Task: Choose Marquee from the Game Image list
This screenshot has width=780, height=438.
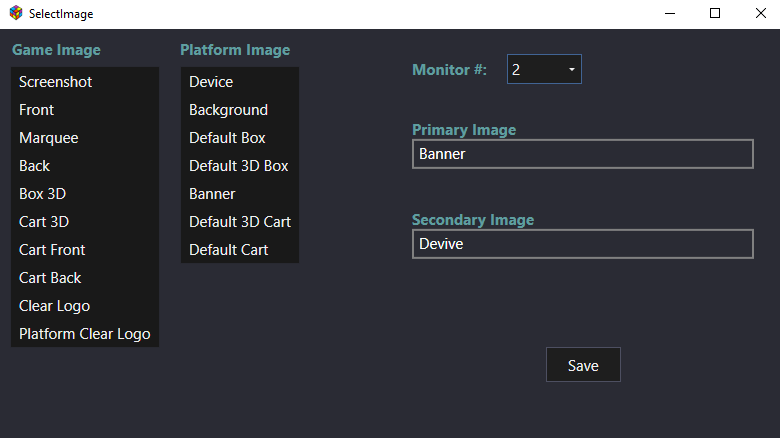Action: 85,138
